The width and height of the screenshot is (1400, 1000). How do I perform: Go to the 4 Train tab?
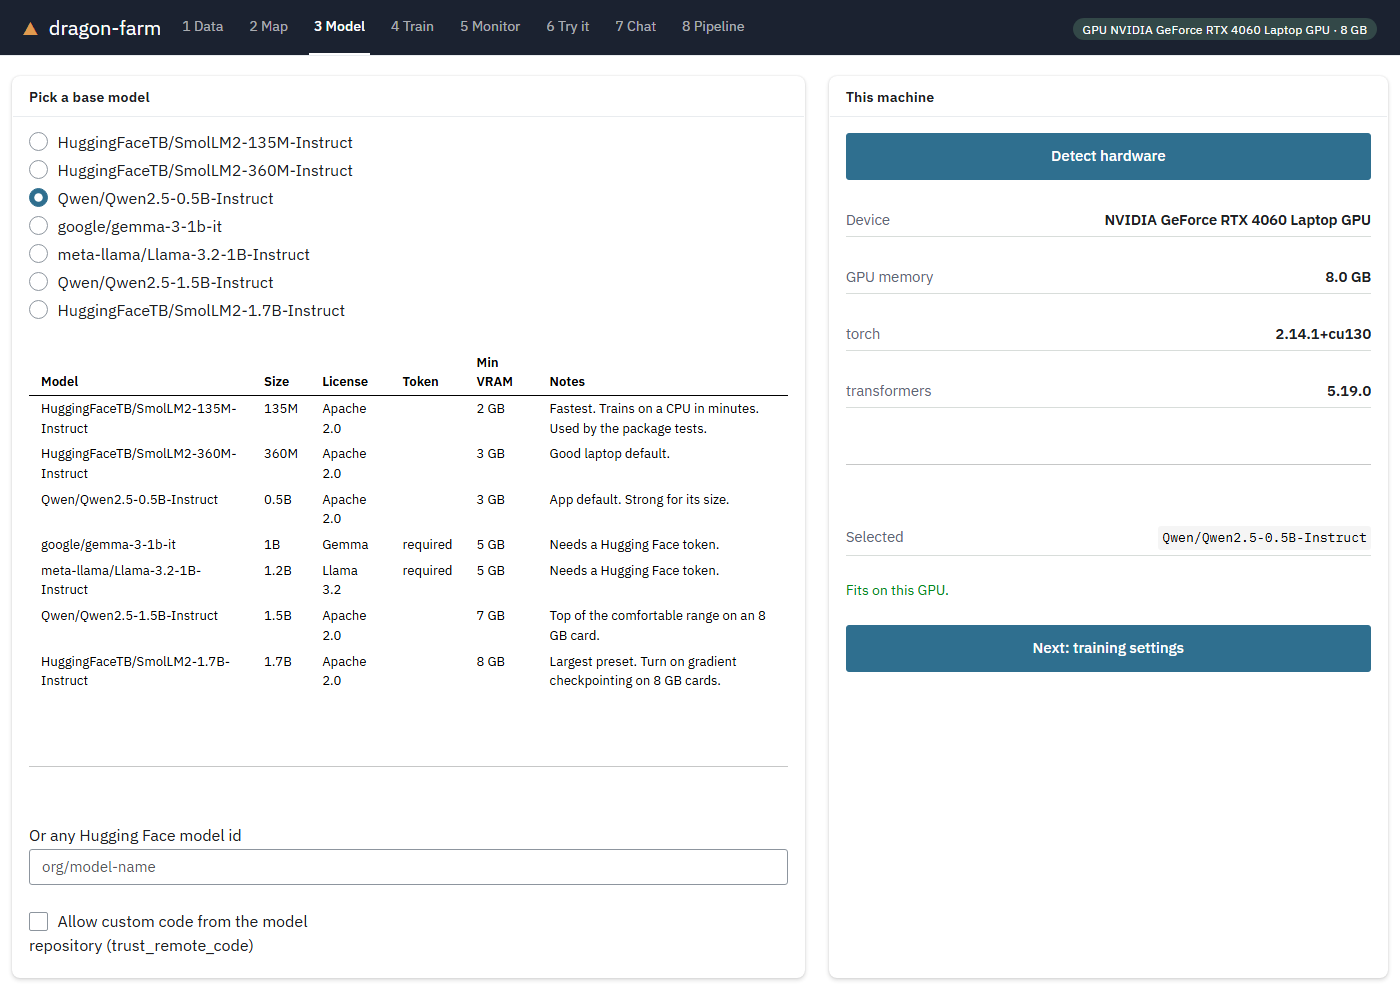(x=412, y=27)
